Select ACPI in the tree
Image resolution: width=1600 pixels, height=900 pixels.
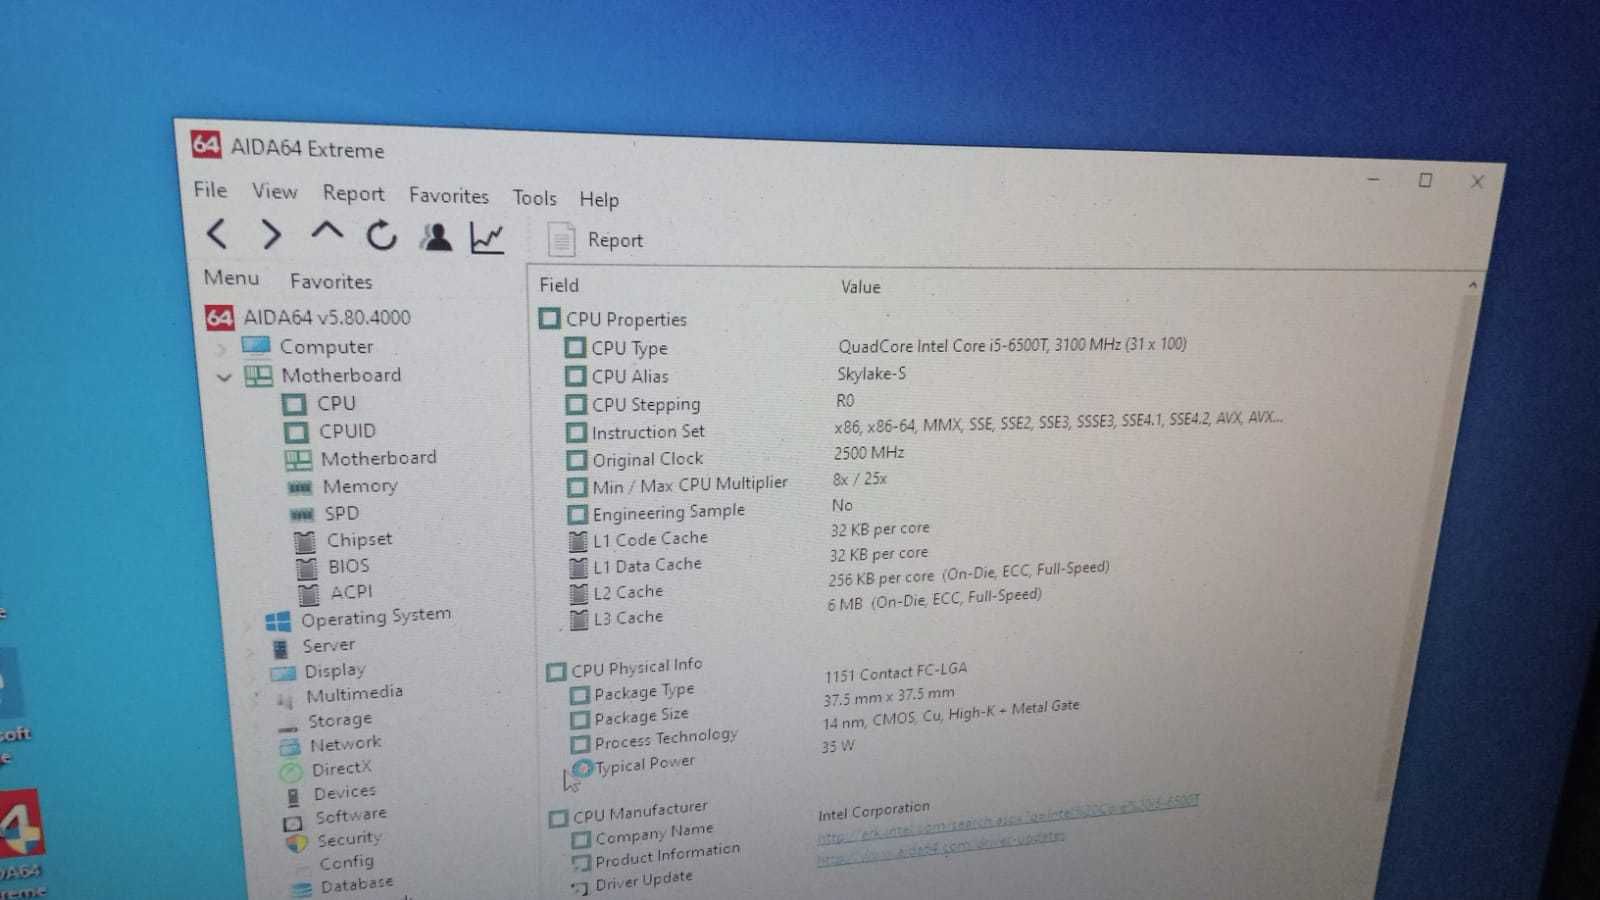pyautogui.click(x=351, y=592)
